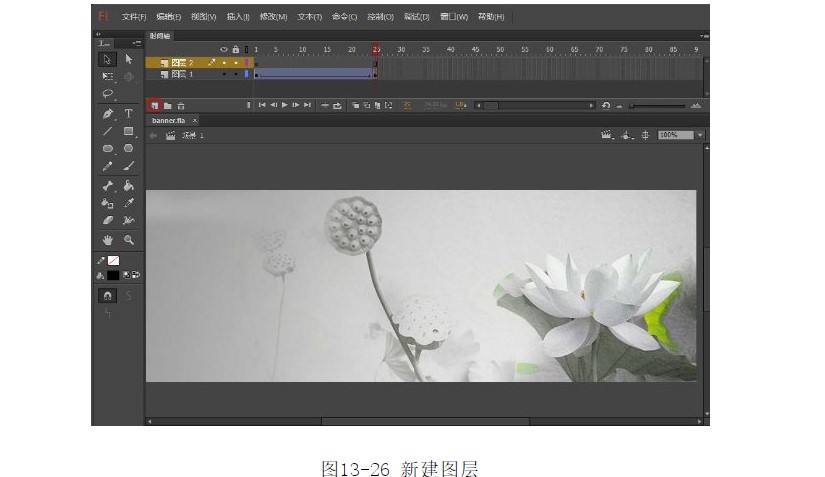Toggle visibility dot of layer 图层 1
Screen dimensions: 825x477
point(224,74)
